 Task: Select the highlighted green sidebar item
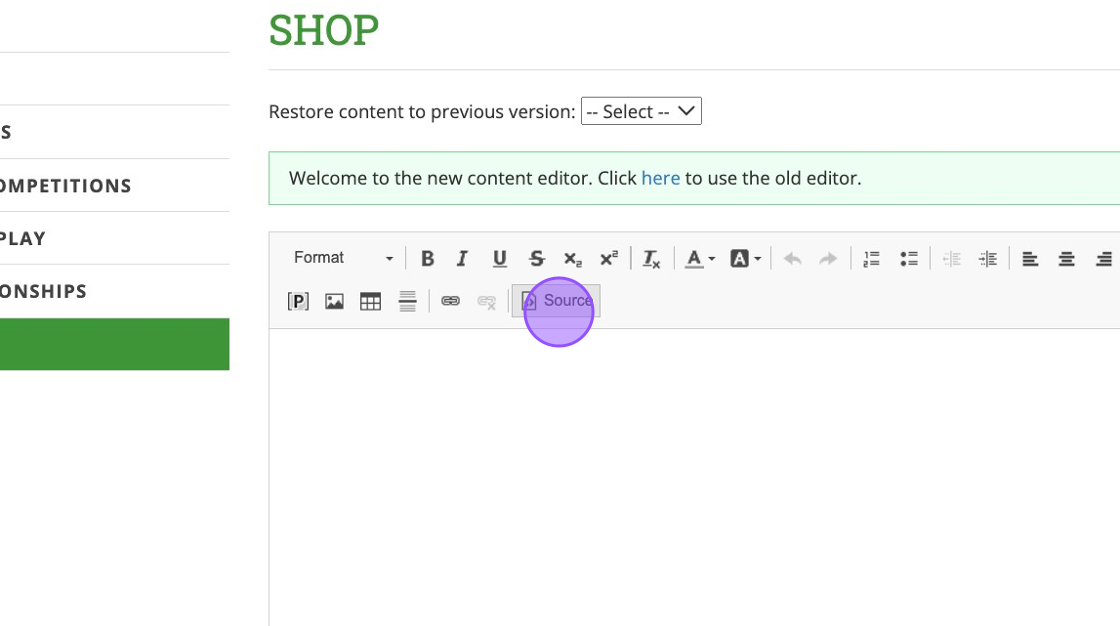point(114,344)
